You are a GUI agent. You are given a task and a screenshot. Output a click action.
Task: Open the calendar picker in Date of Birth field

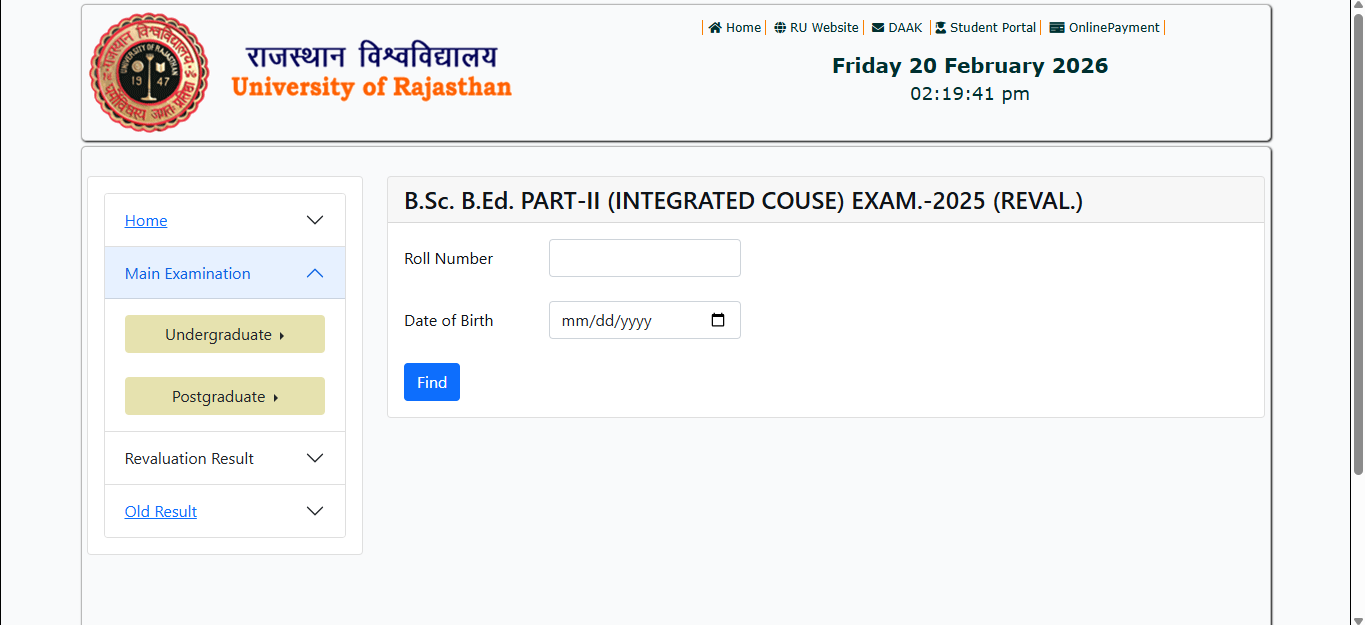tap(718, 320)
